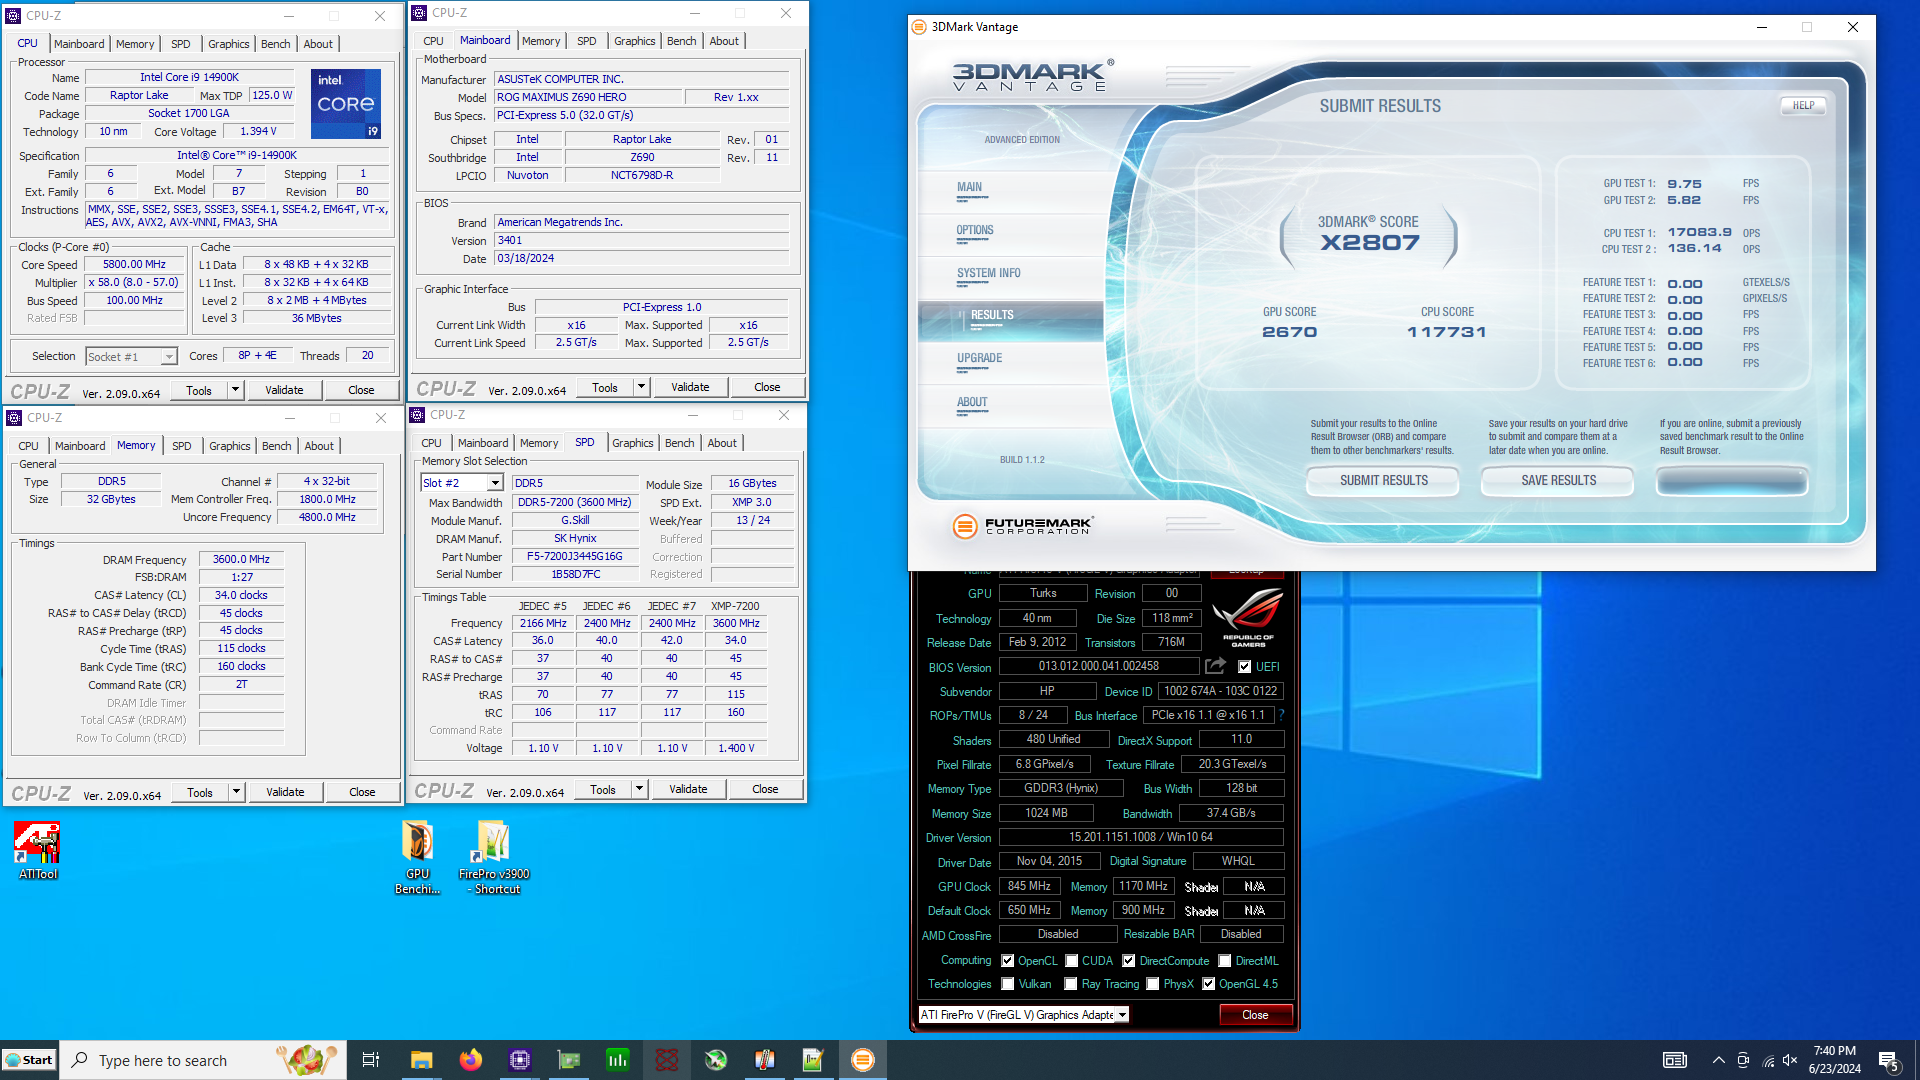Open SPD tab in CPU-Z Memory window
The height and width of the screenshot is (1080, 1920).
point(182,446)
